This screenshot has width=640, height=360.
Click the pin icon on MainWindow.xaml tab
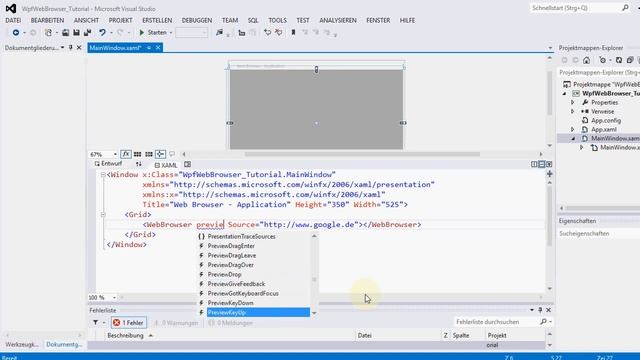tap(149, 48)
